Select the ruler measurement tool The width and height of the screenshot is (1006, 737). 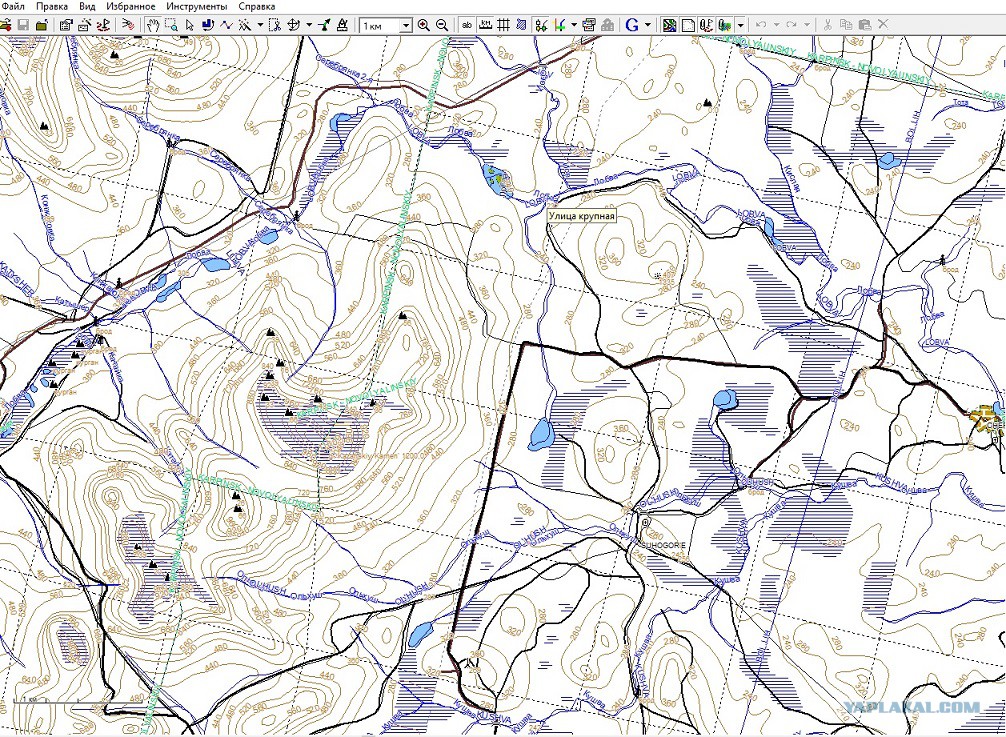pos(342,25)
